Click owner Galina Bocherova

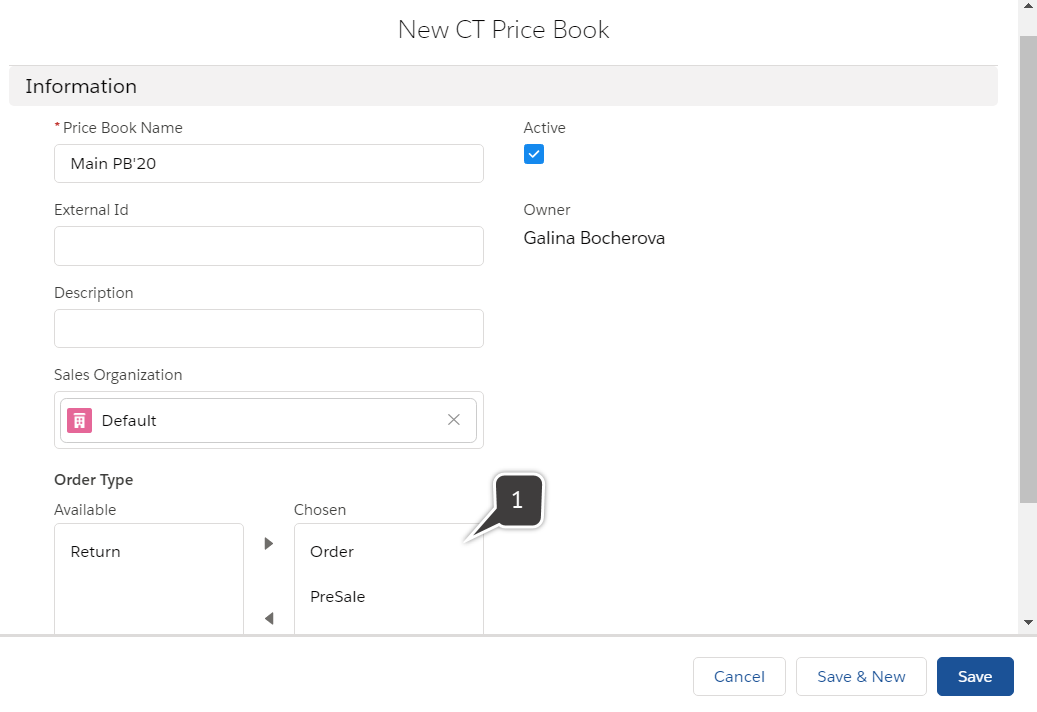click(594, 238)
